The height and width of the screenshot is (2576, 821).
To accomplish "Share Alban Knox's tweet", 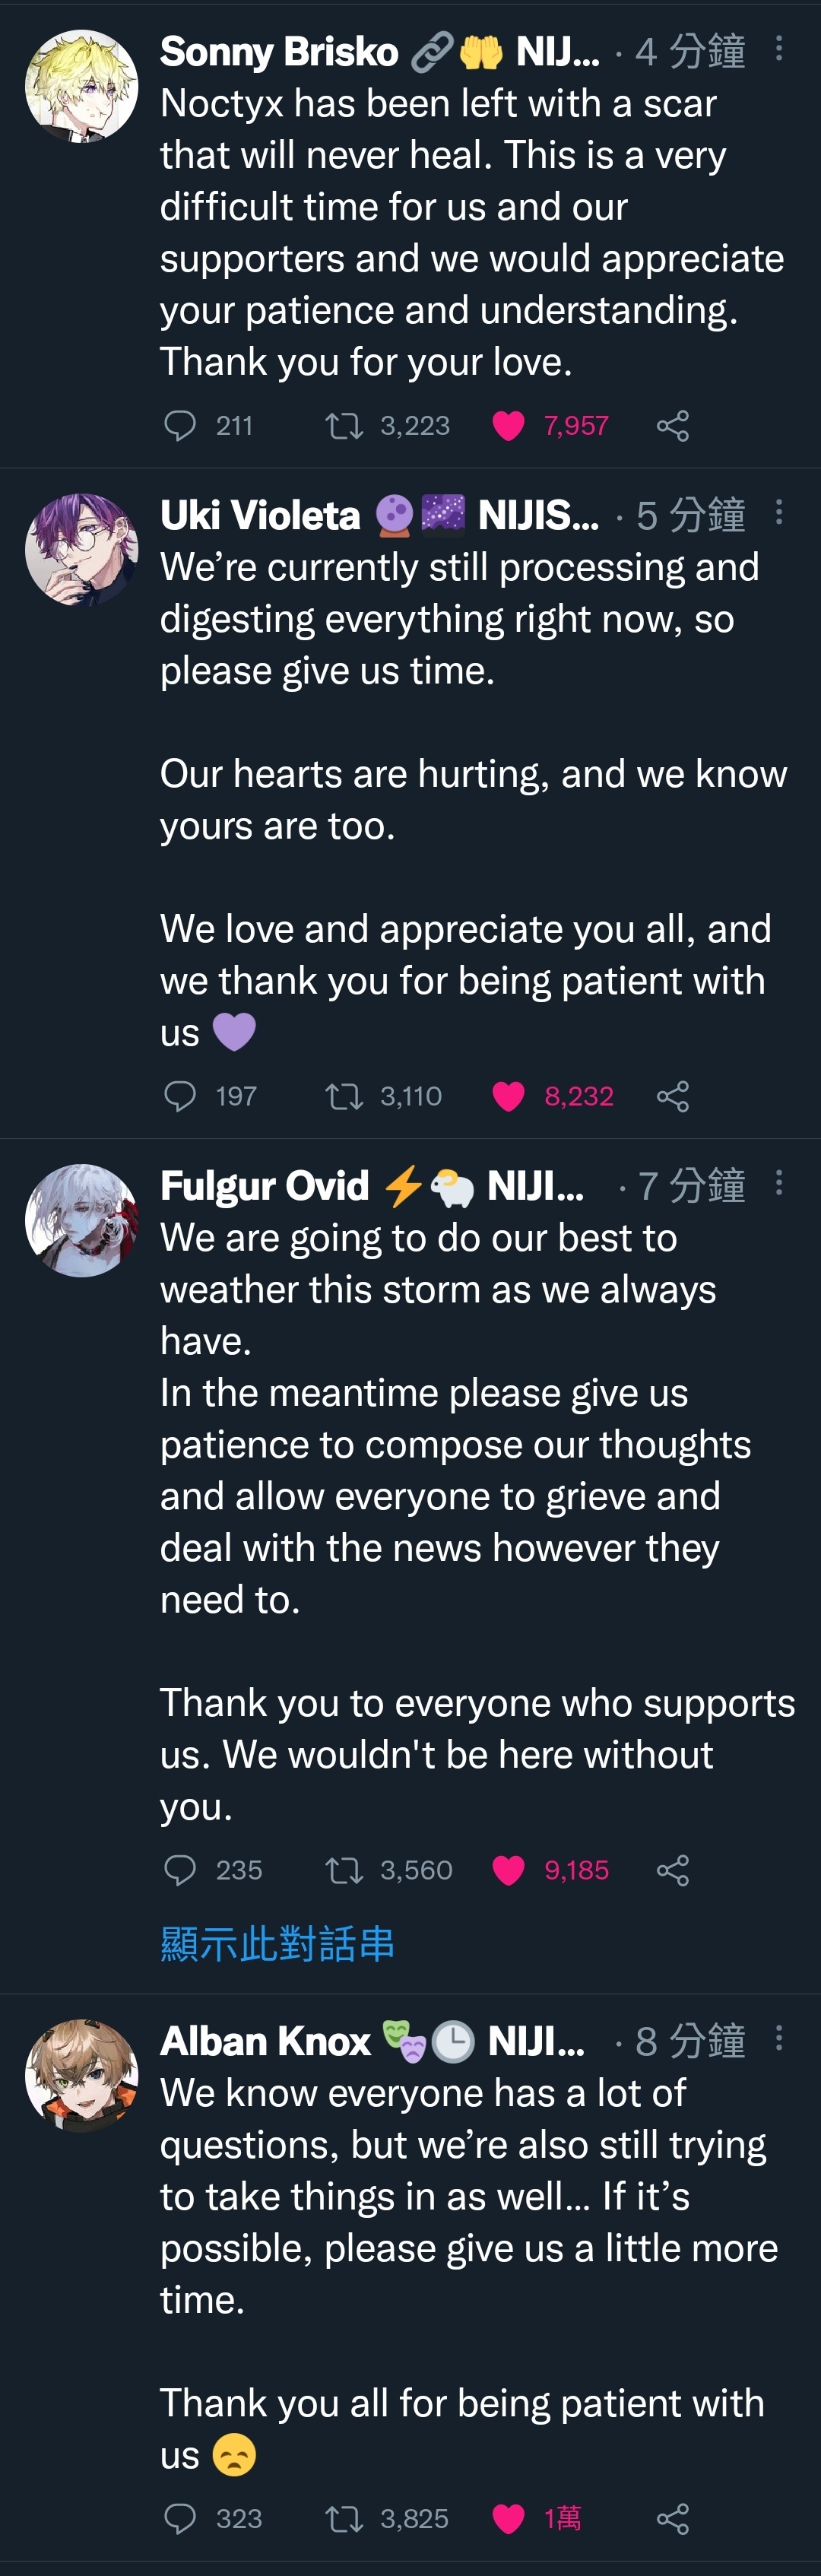I will click(x=673, y=2518).
